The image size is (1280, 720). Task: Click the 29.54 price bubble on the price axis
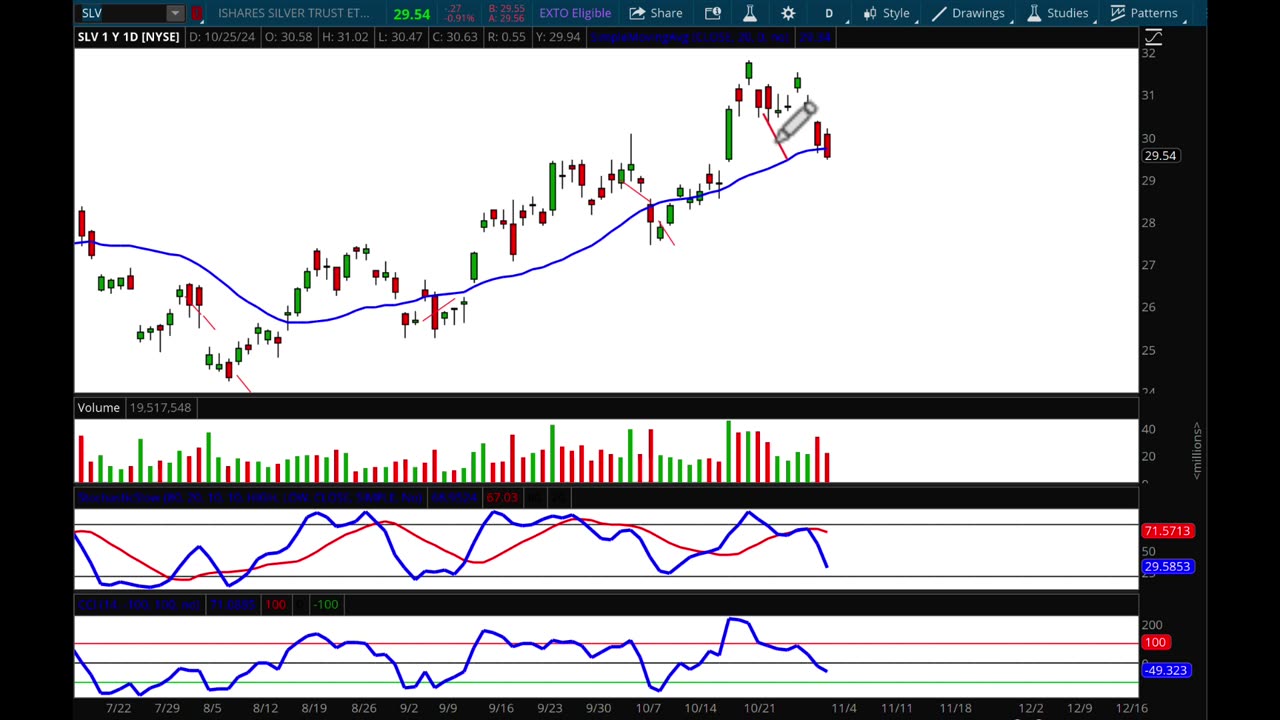point(1160,155)
